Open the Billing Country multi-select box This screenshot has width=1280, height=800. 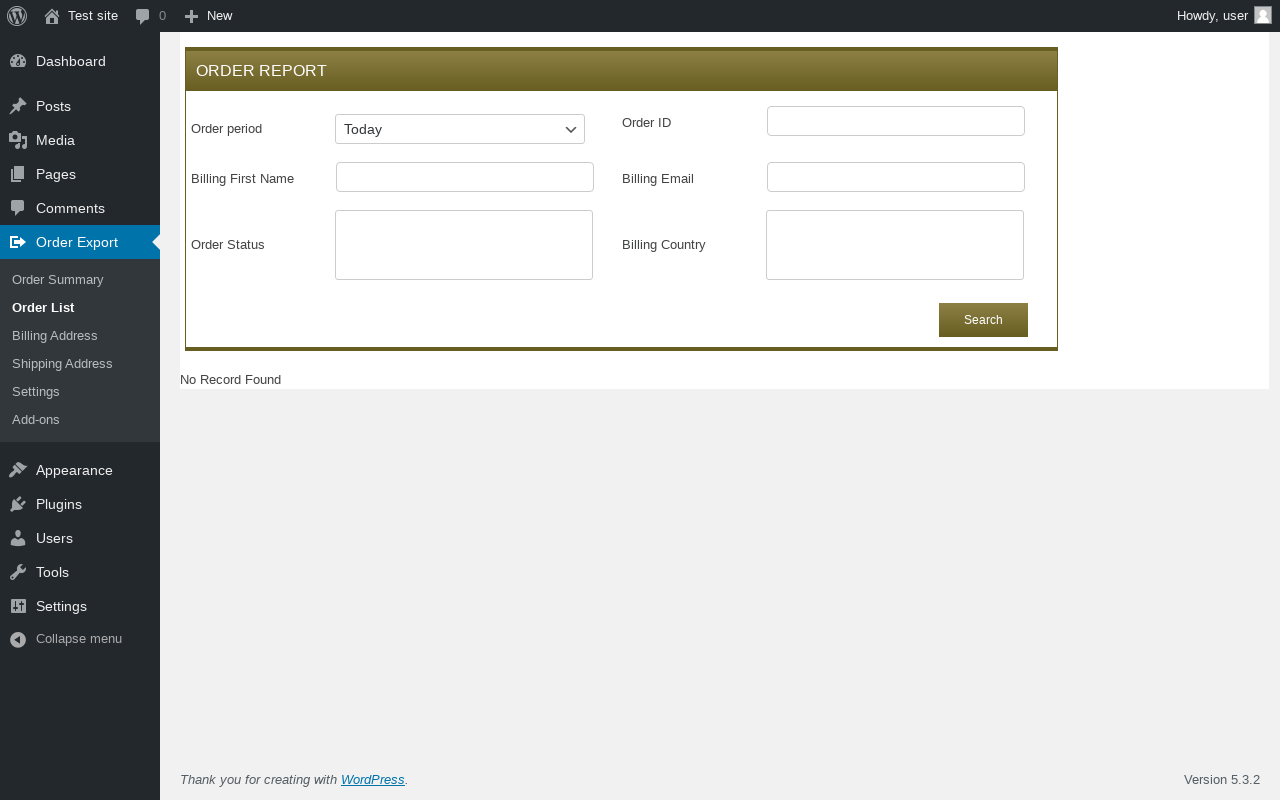click(x=895, y=245)
